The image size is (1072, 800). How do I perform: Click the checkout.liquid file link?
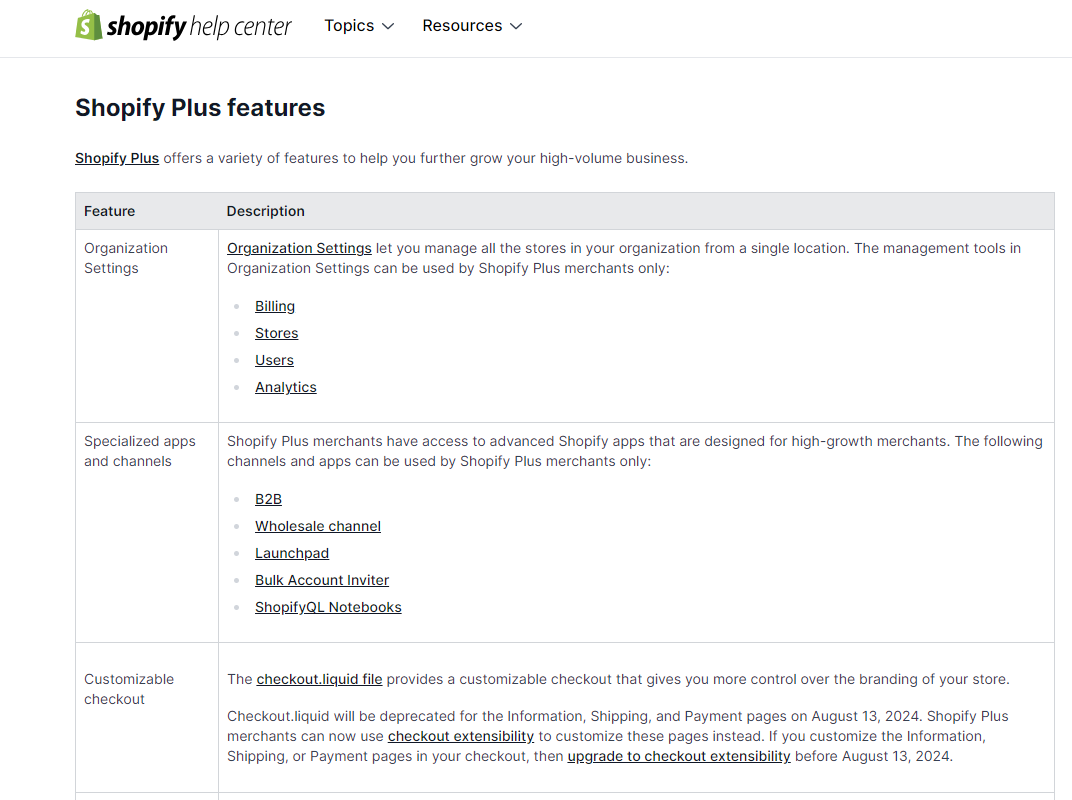coord(319,678)
